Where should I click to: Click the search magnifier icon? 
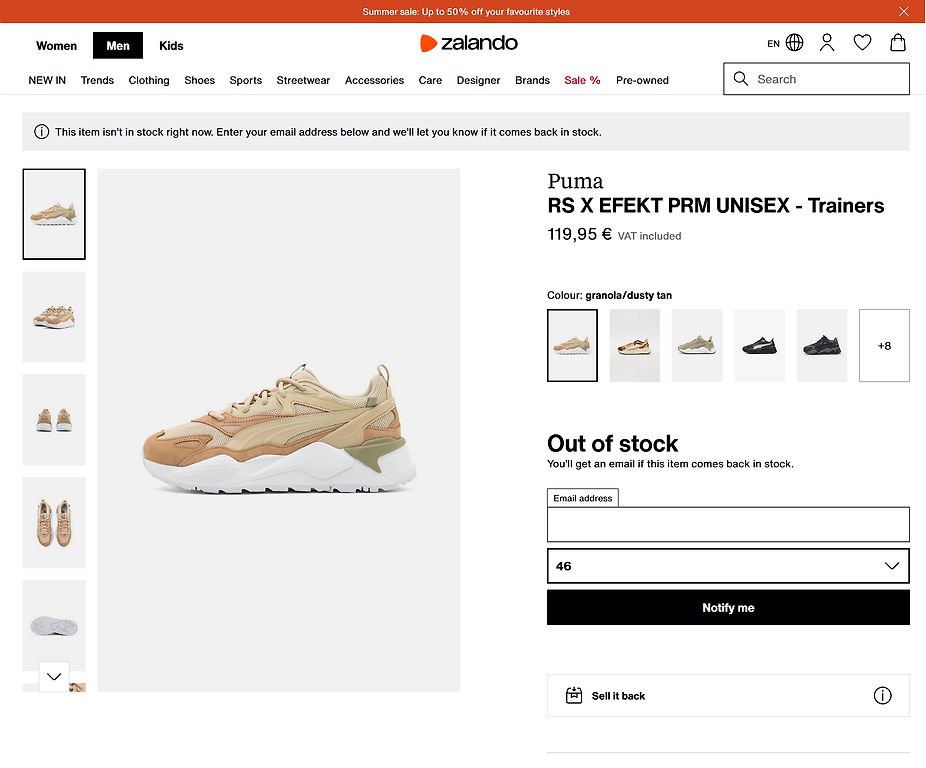click(741, 79)
